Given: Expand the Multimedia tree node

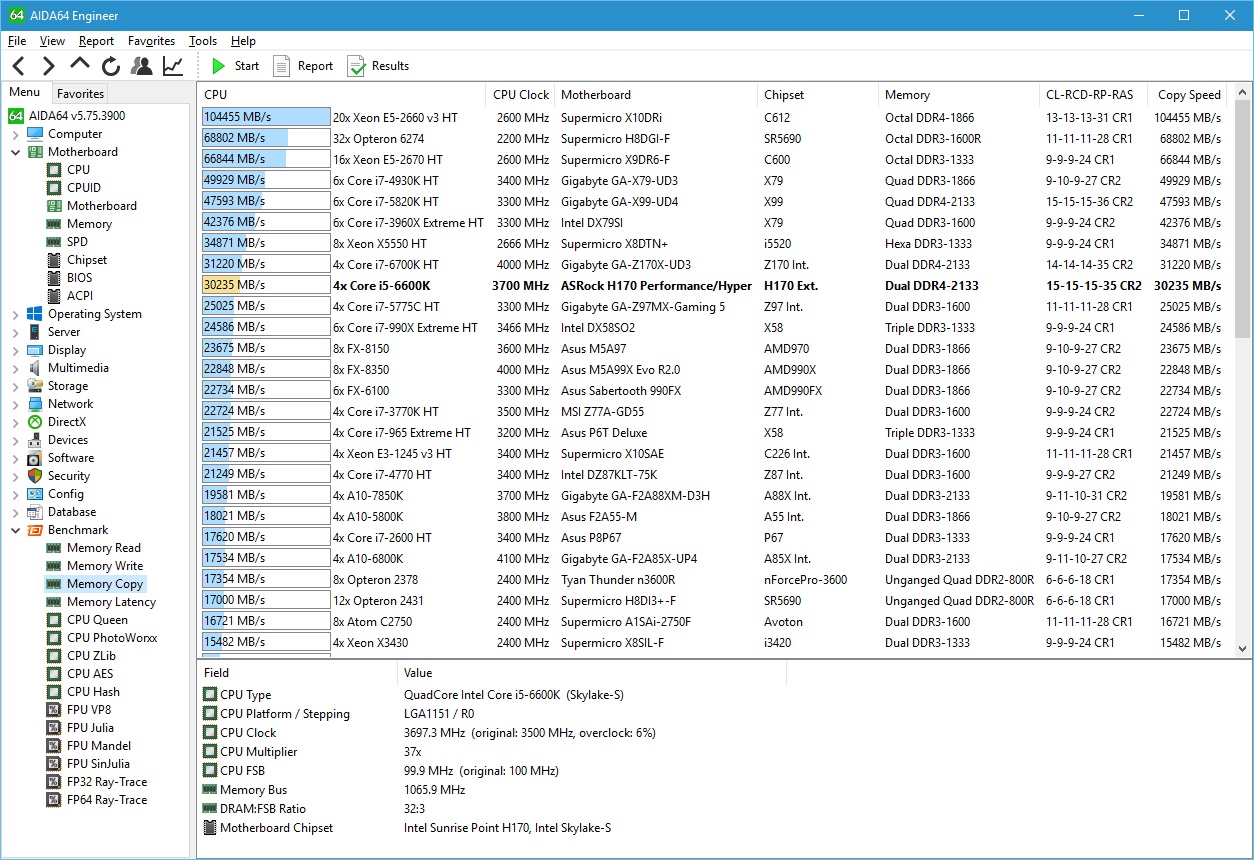Looking at the screenshot, I should (16, 368).
